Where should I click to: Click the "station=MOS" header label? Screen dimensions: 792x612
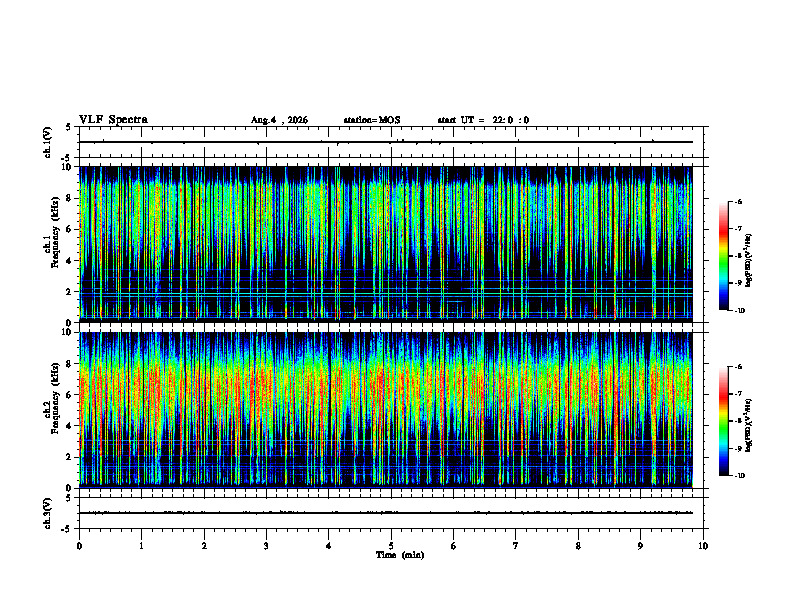coord(372,120)
